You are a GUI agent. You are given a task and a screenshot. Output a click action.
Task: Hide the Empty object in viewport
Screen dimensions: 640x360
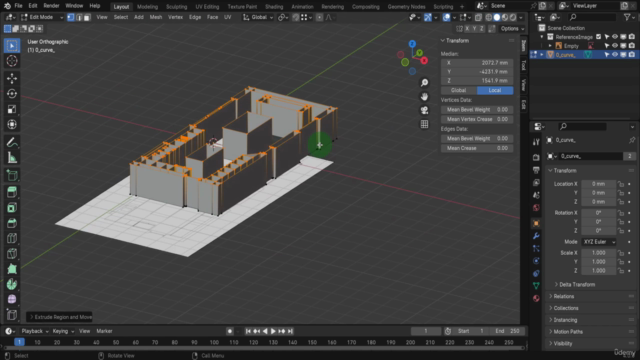(x=615, y=46)
